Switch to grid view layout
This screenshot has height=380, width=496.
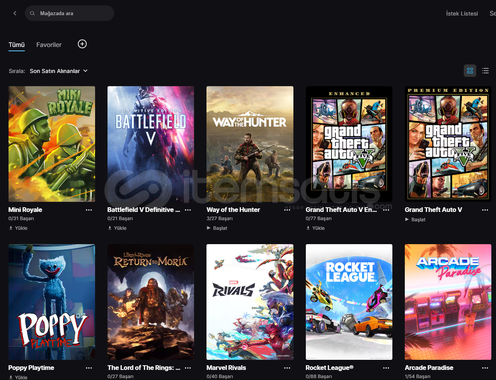470,71
